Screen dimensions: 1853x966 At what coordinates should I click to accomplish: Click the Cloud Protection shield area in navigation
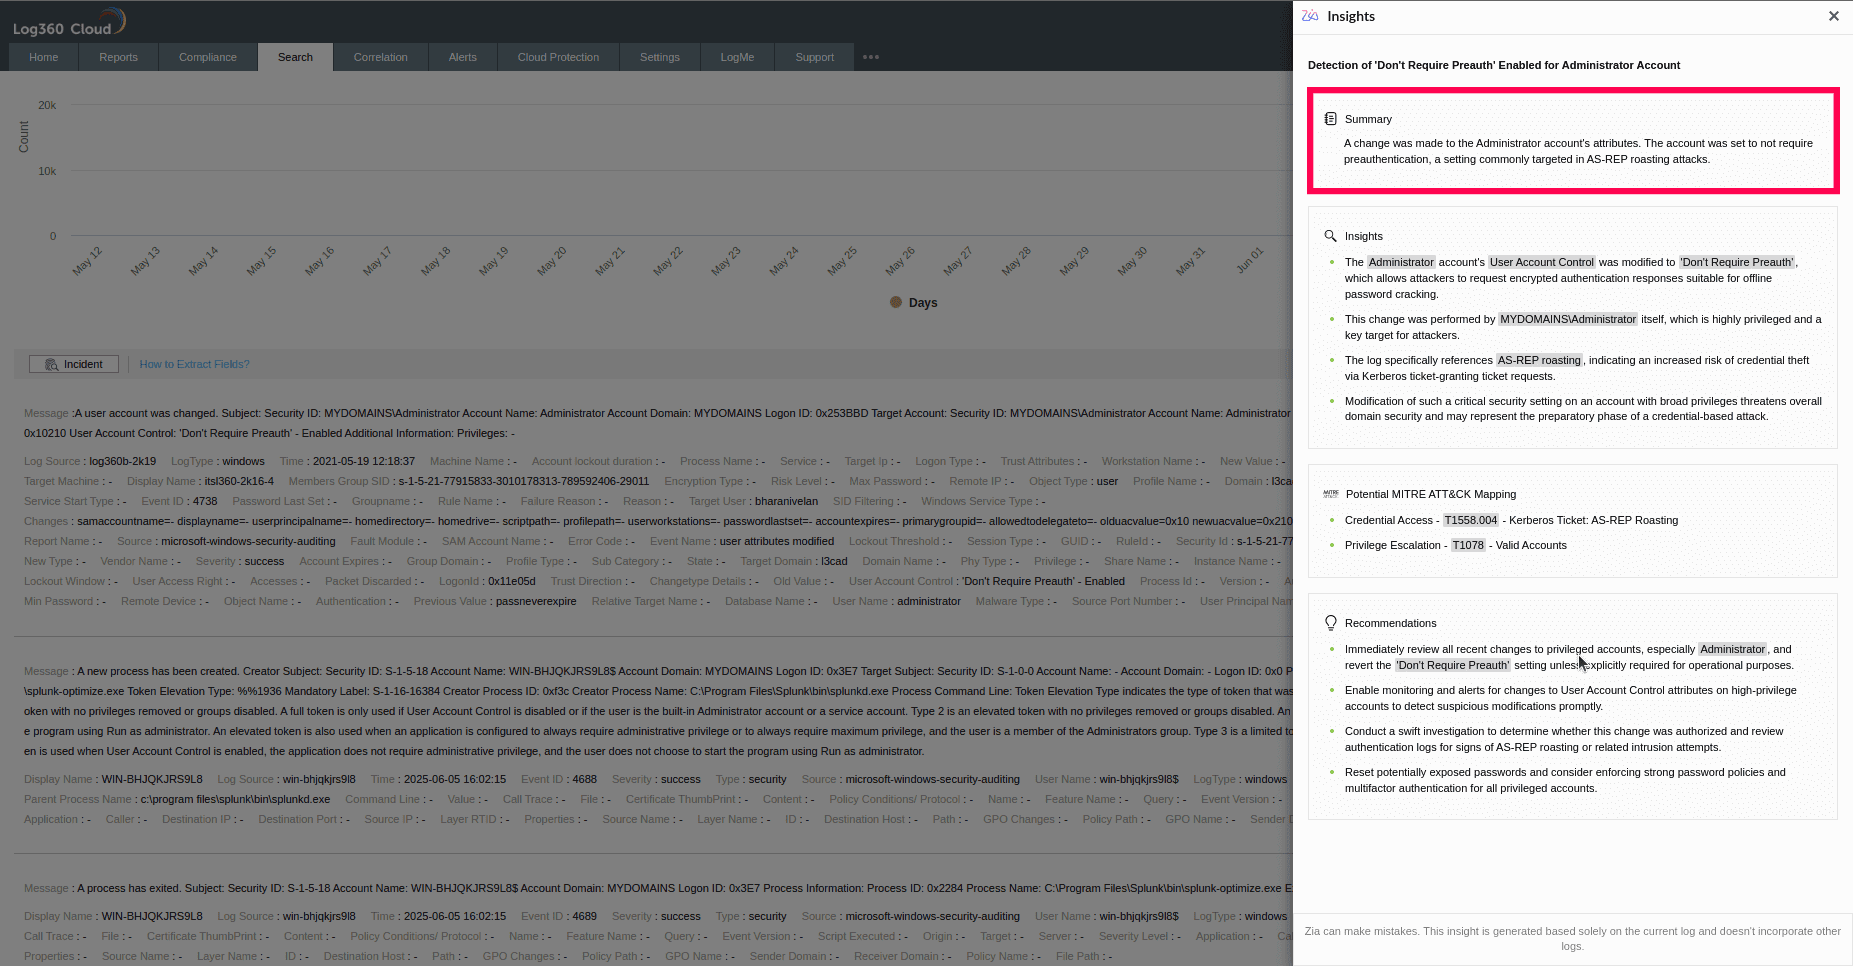pyautogui.click(x=558, y=57)
